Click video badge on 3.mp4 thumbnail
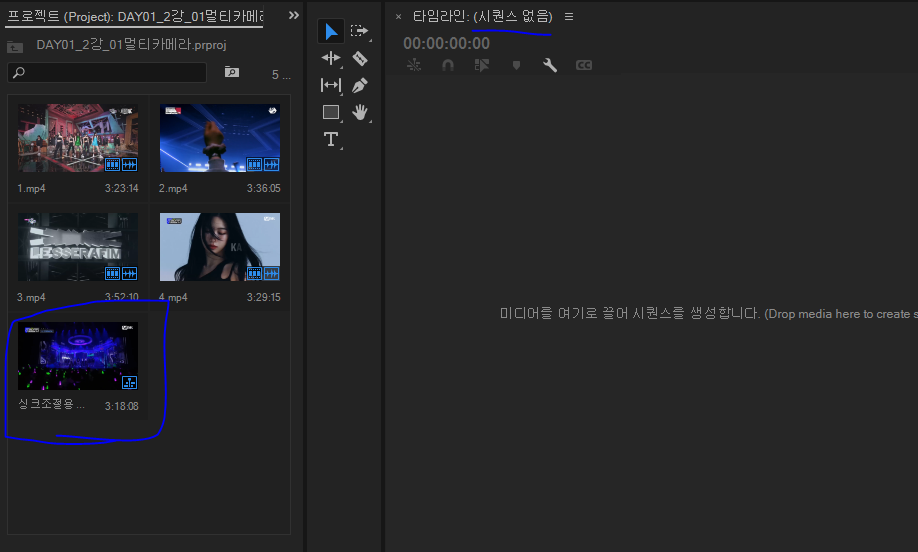The height and width of the screenshot is (552, 918). (112, 273)
